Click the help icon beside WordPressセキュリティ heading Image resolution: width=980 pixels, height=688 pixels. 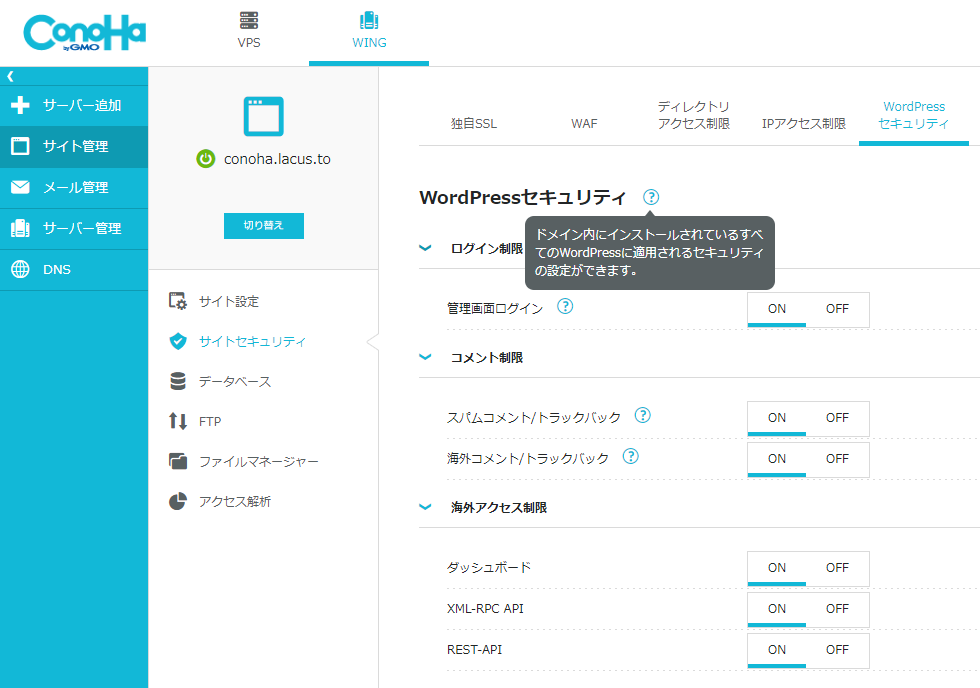point(652,197)
